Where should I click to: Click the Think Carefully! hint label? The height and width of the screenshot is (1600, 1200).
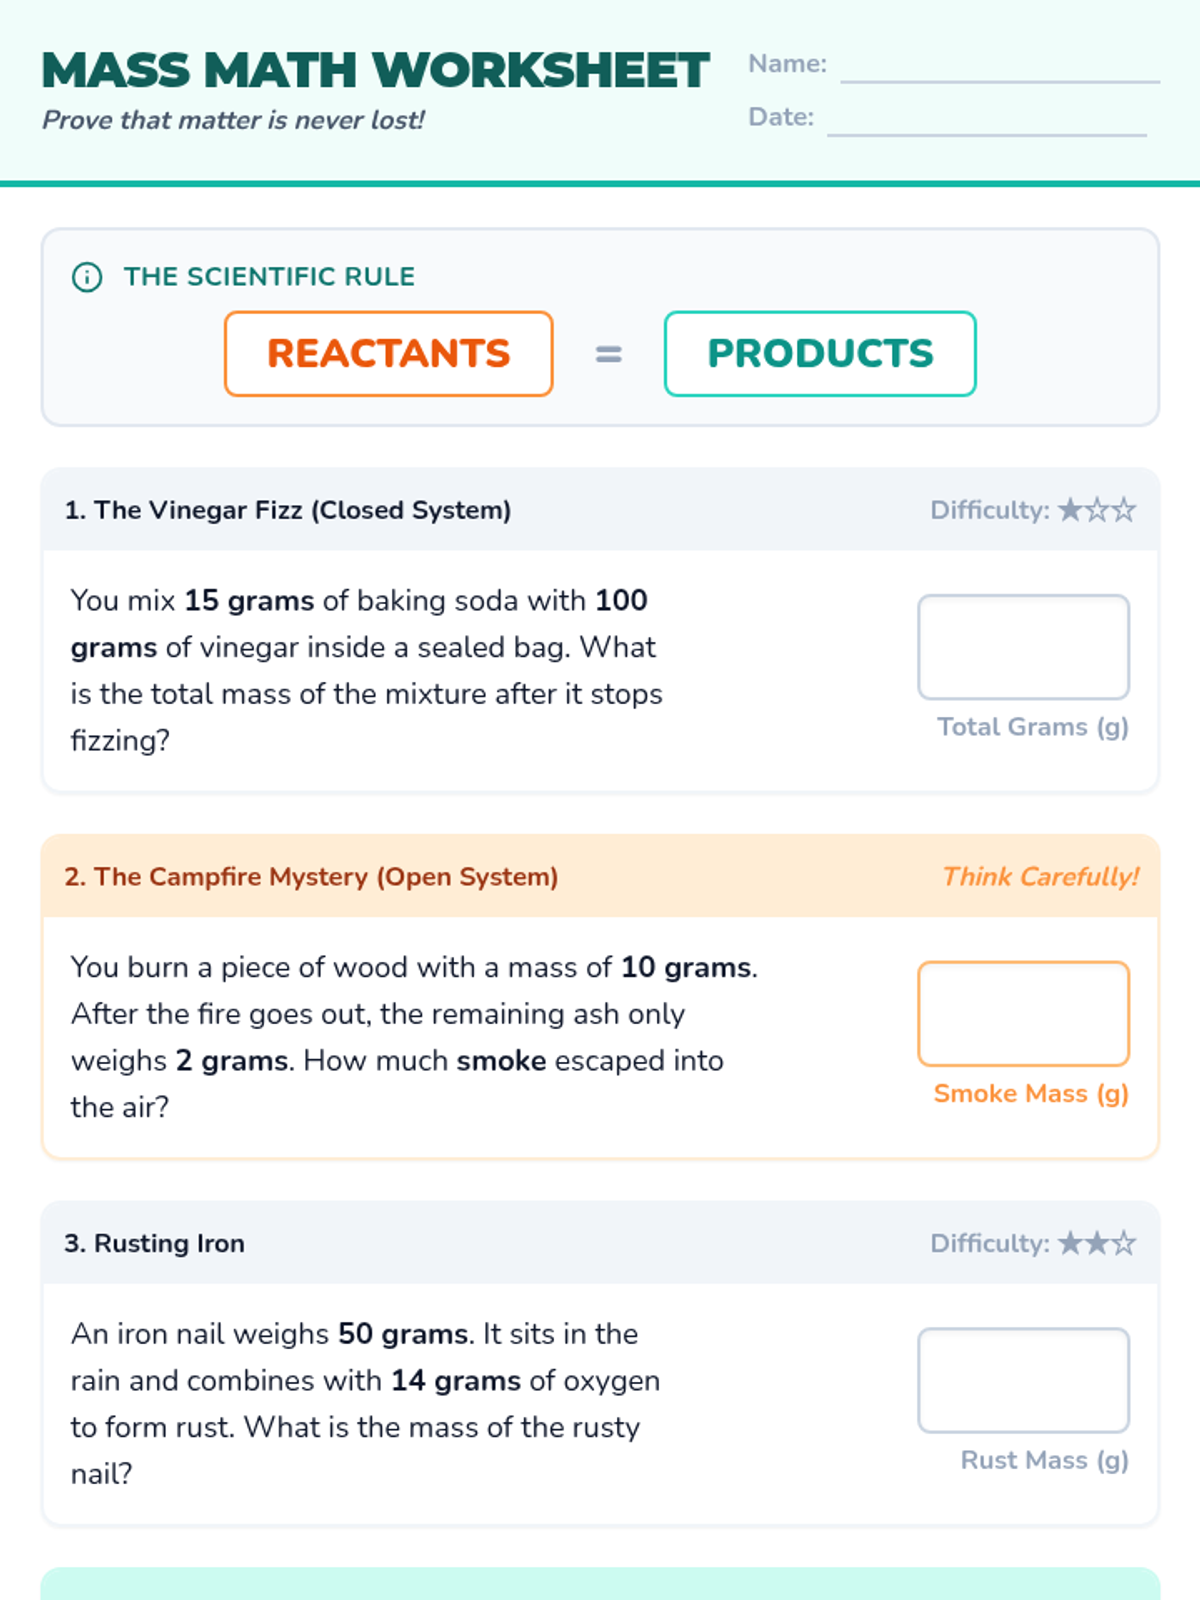point(1040,877)
